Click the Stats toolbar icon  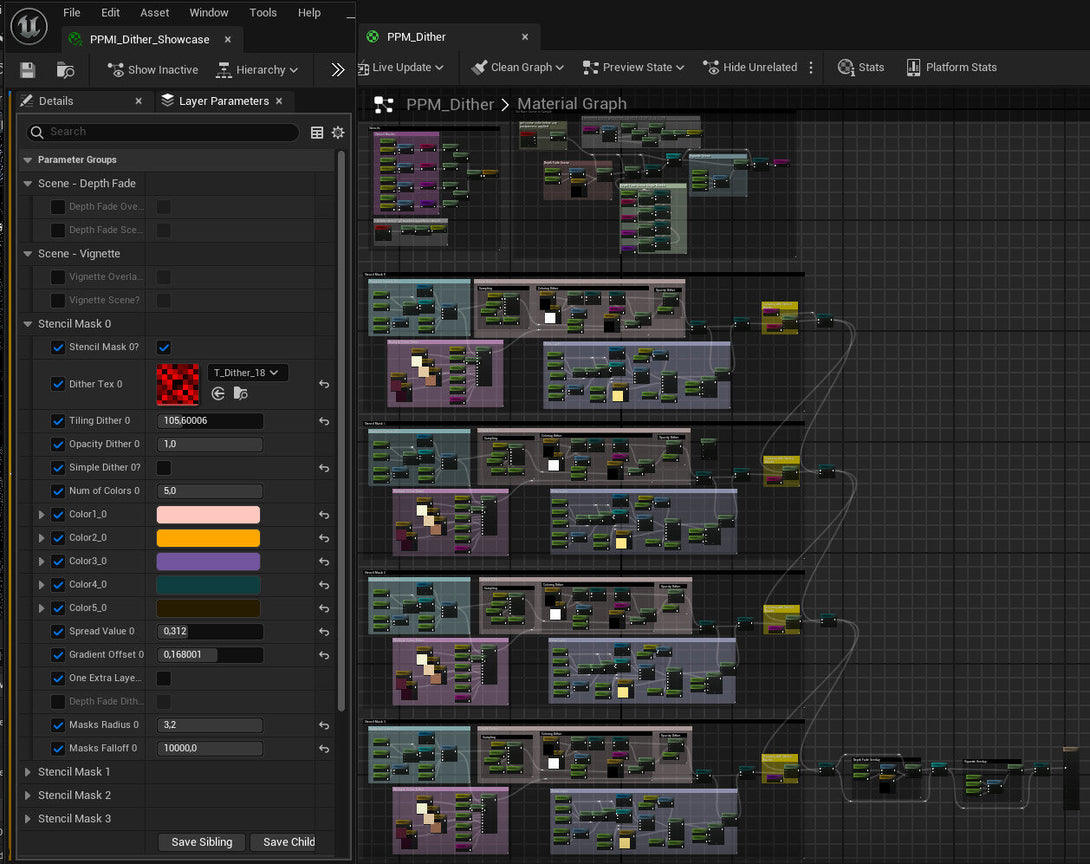pos(845,67)
